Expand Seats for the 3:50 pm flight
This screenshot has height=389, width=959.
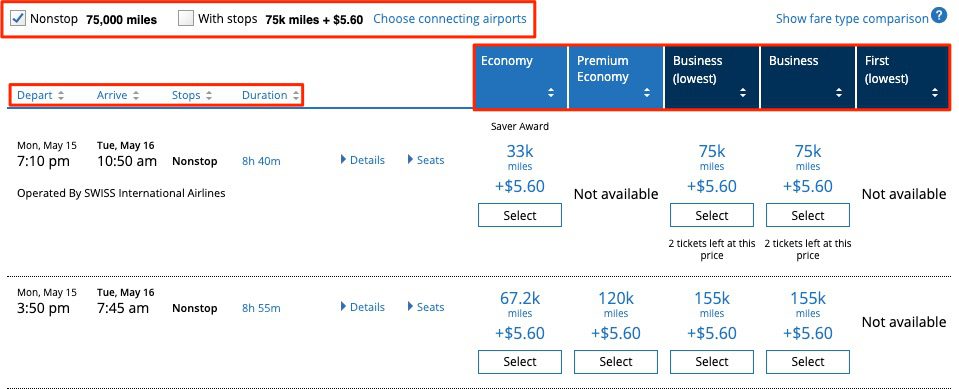(426, 307)
